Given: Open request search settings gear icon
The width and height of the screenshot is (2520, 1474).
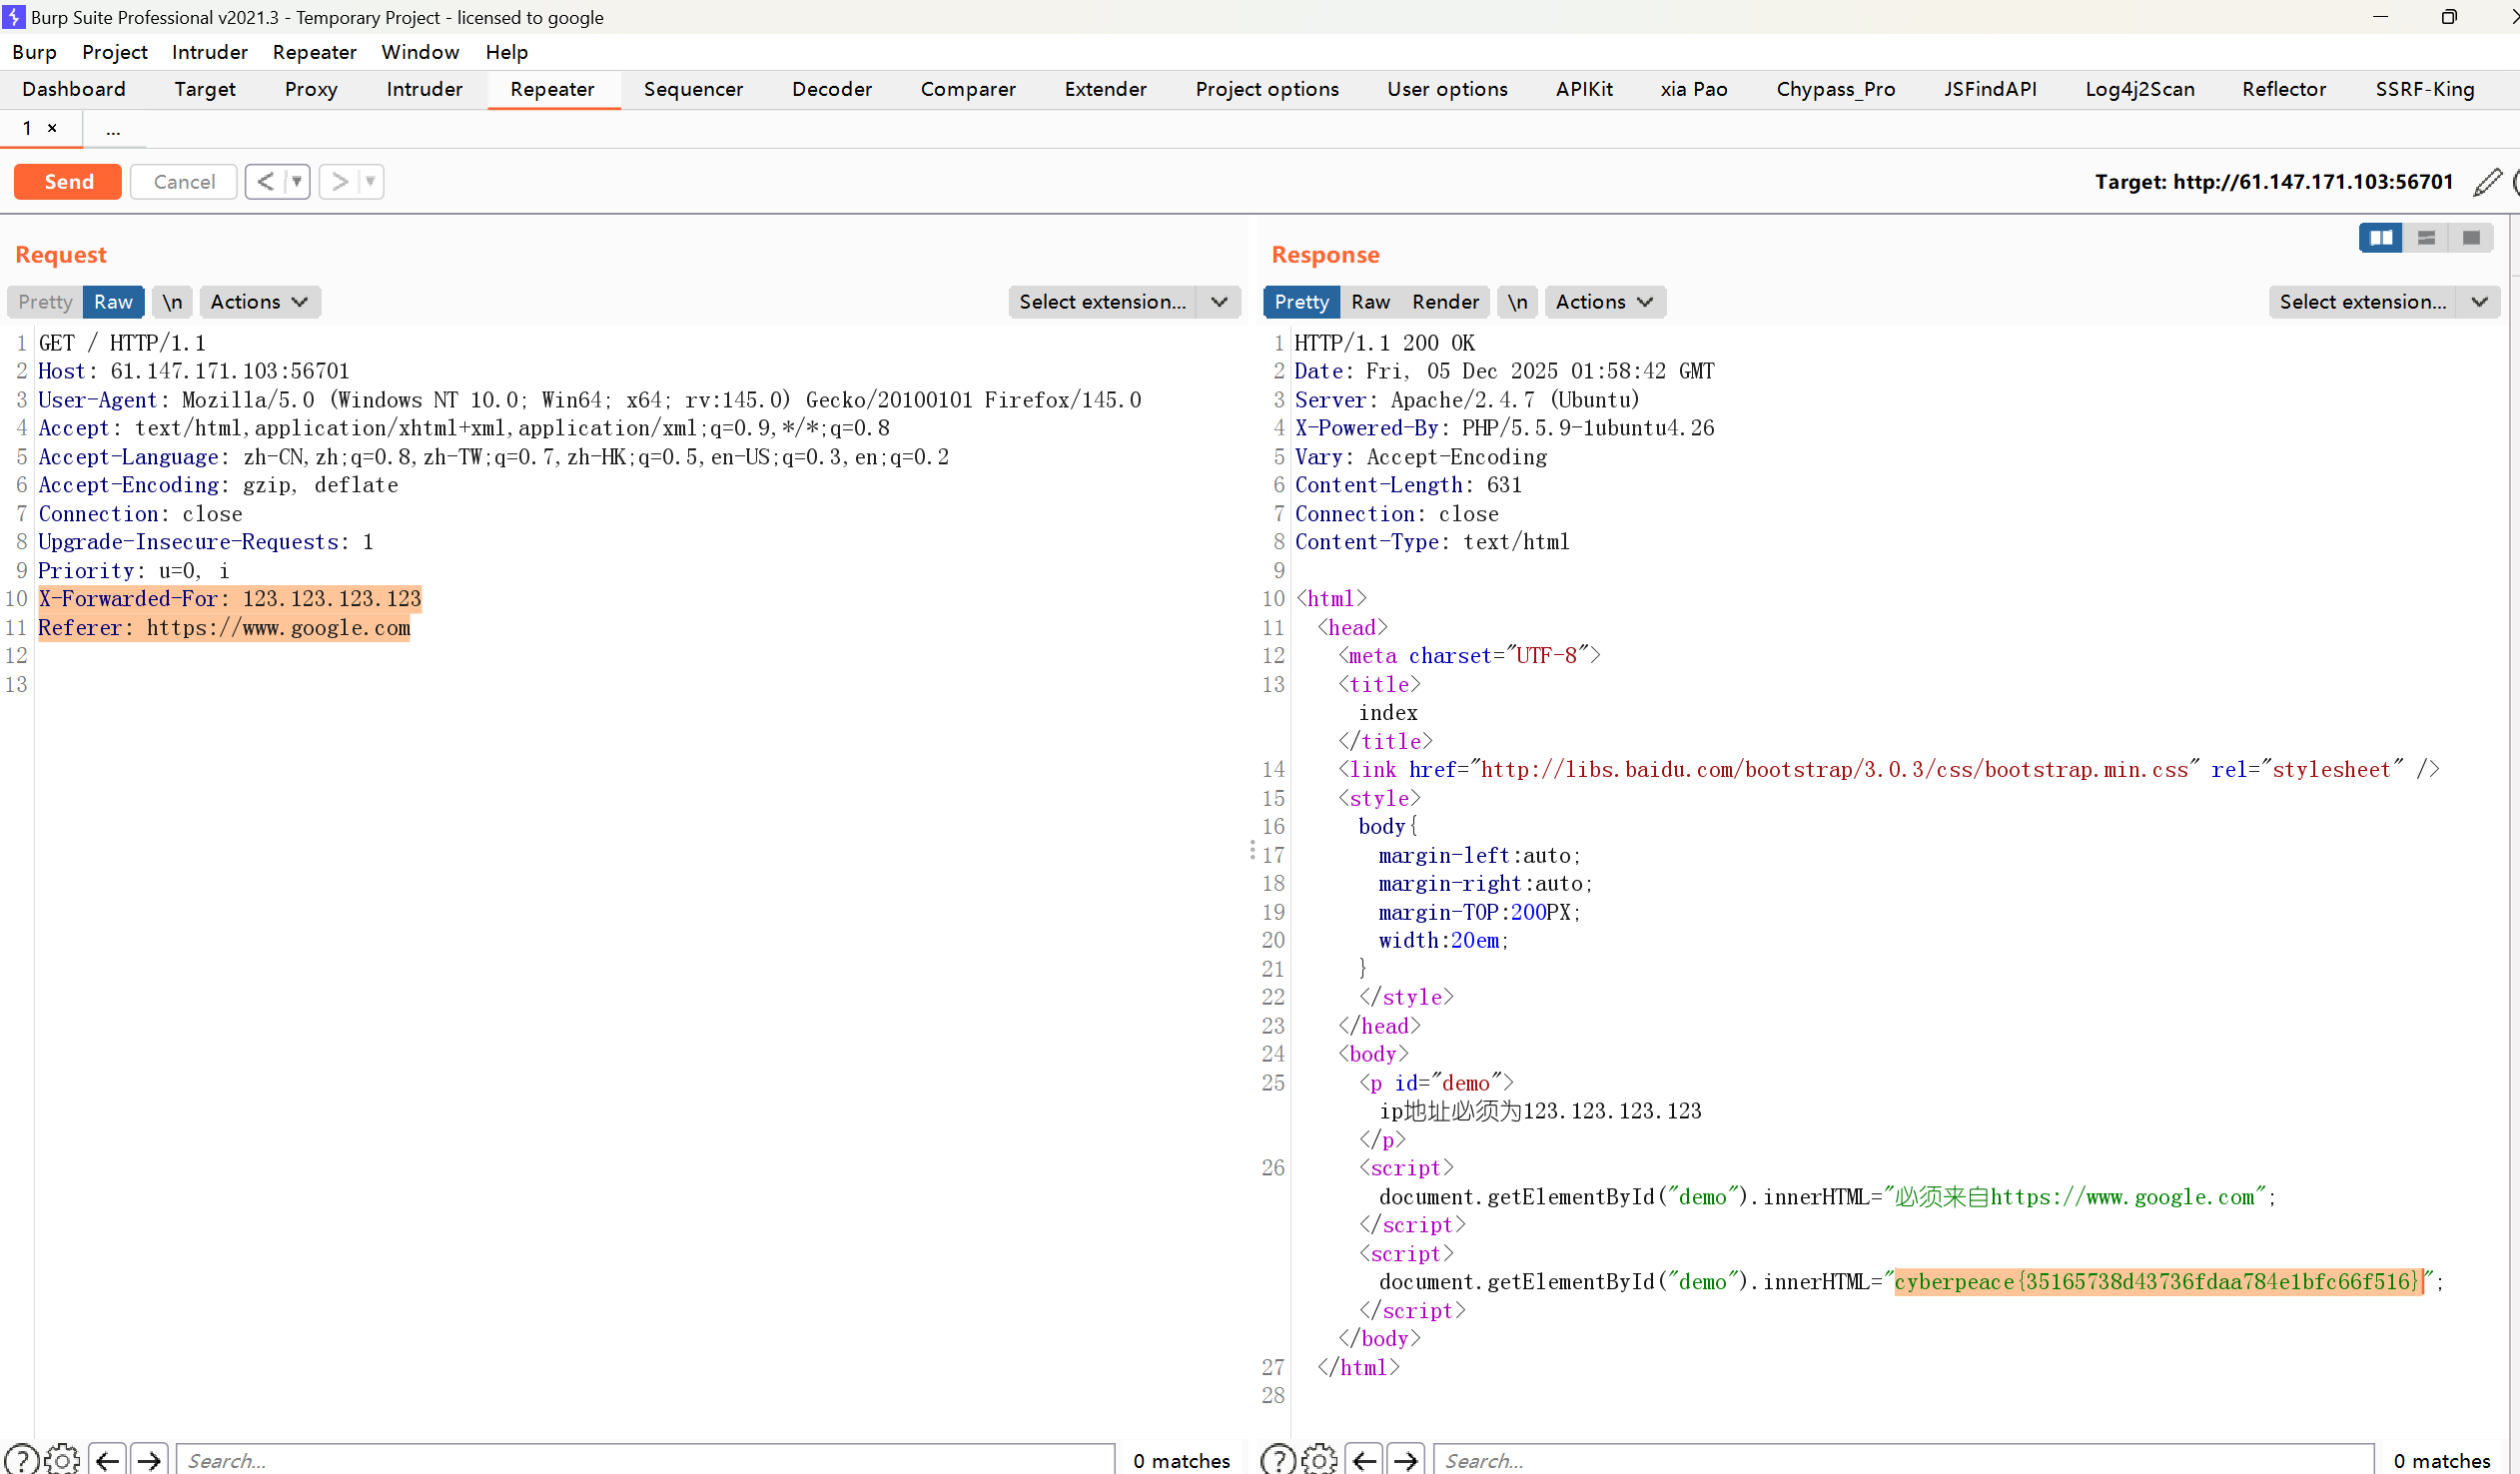Looking at the screenshot, I should pyautogui.click(x=62, y=1459).
